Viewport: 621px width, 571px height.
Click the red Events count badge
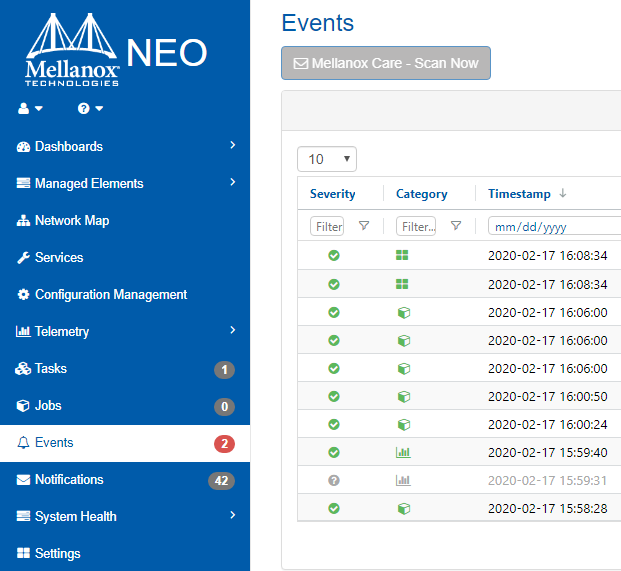(x=225, y=444)
